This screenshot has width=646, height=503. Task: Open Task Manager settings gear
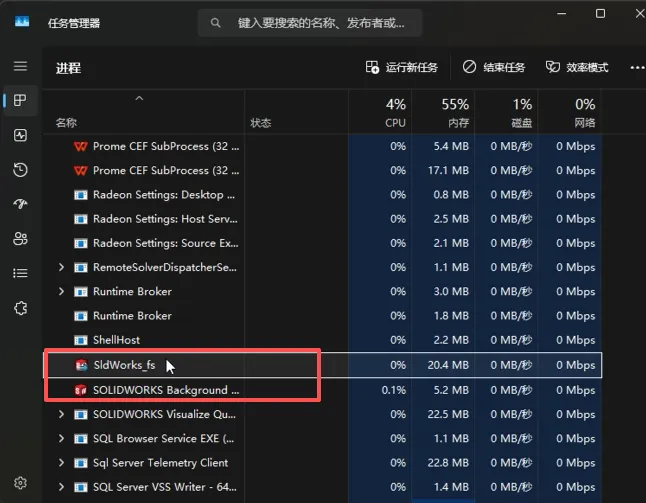pos(20,483)
